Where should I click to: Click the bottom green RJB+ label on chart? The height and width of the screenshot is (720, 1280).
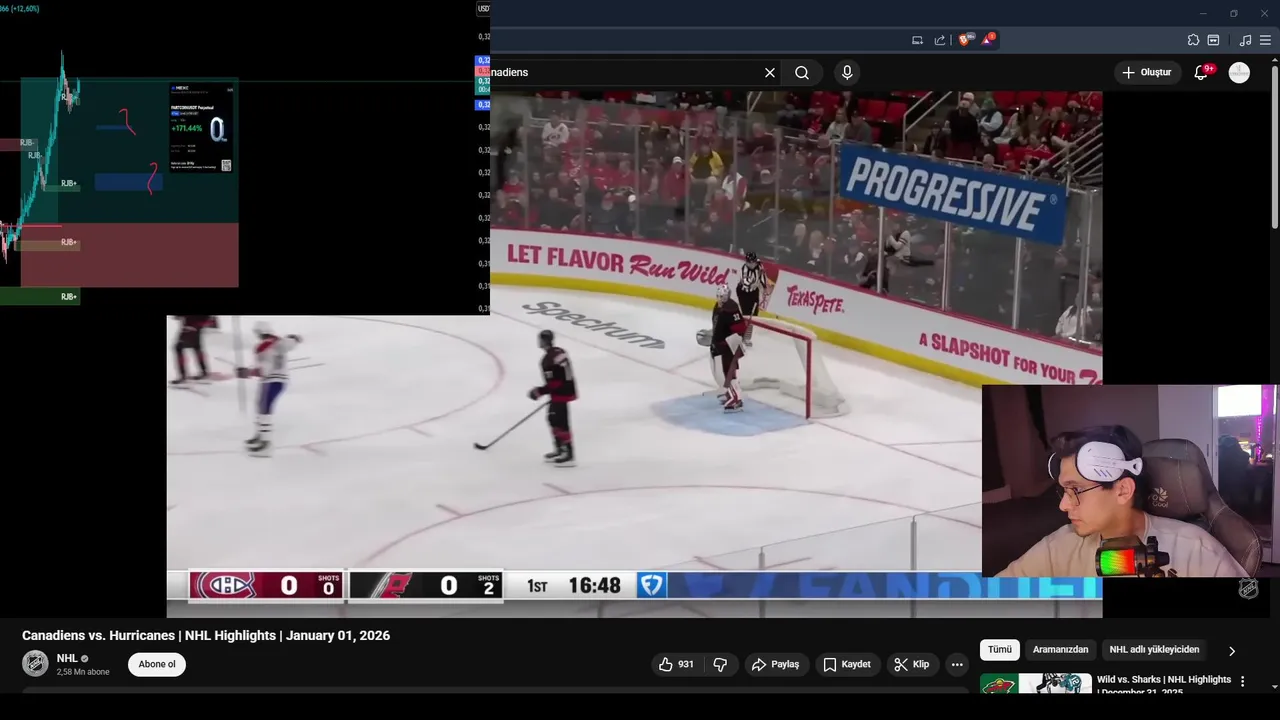(x=68, y=297)
